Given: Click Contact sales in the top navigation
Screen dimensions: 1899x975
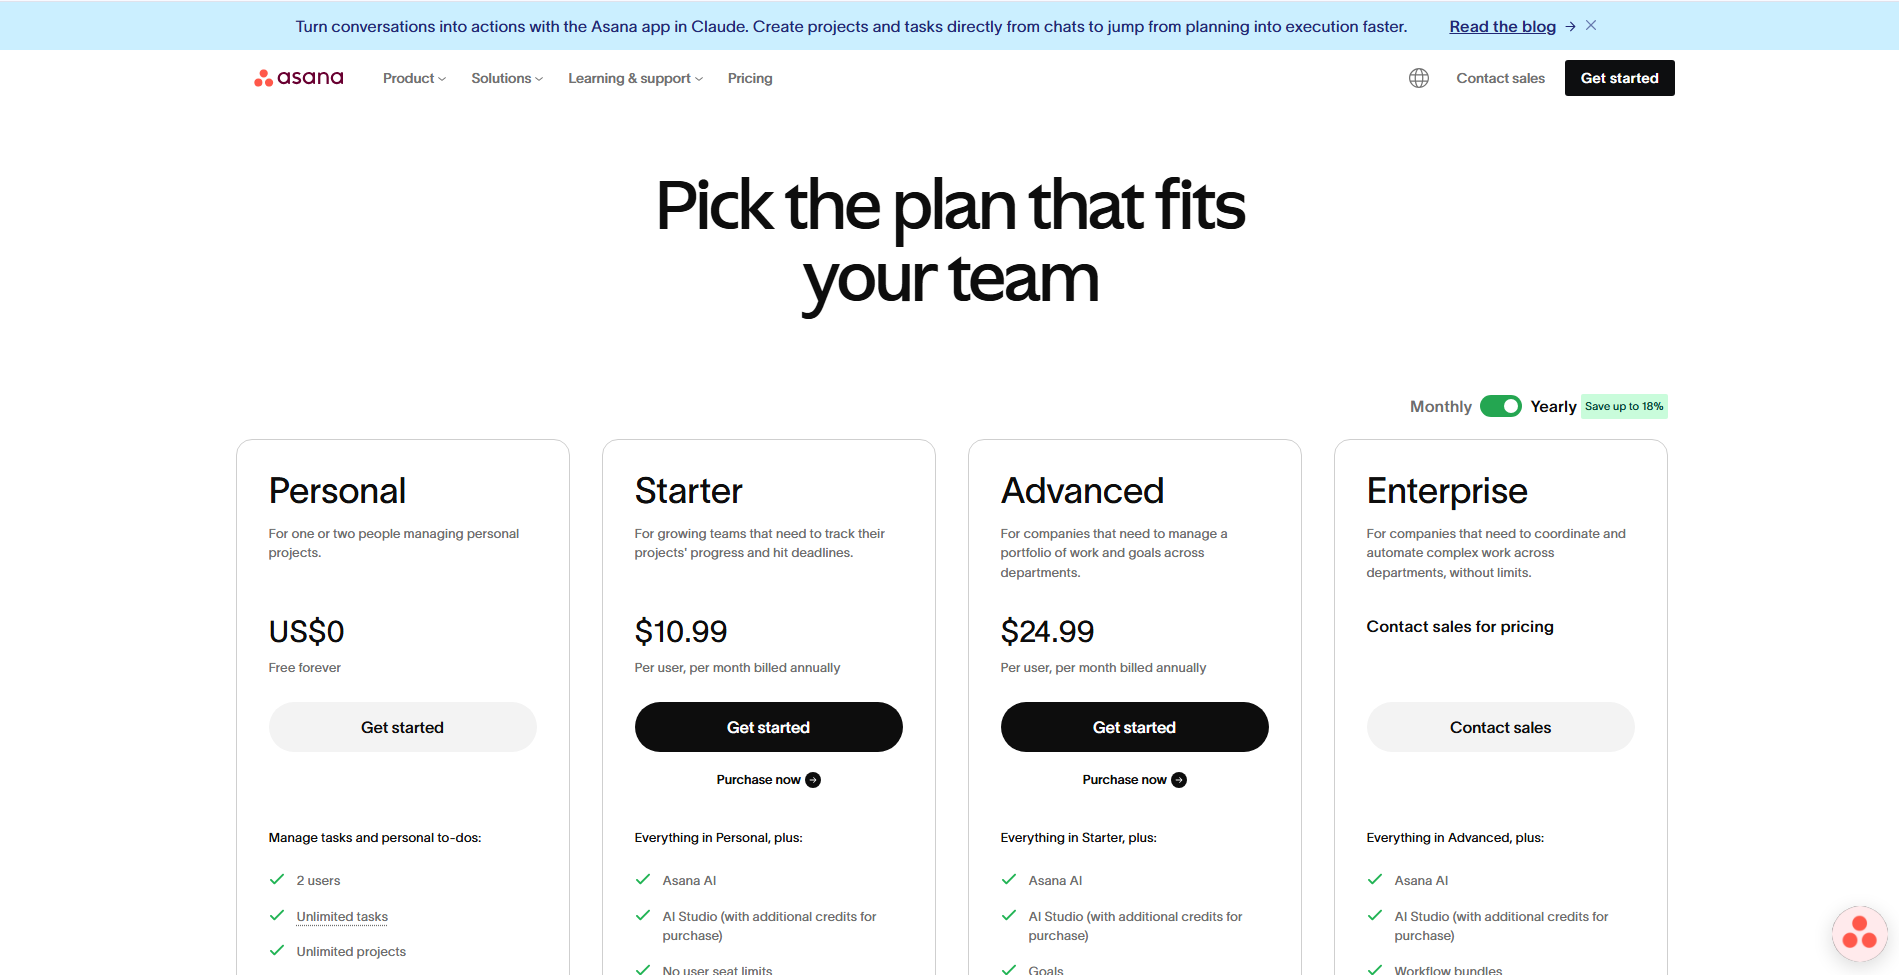Looking at the screenshot, I should pyautogui.click(x=1500, y=78).
